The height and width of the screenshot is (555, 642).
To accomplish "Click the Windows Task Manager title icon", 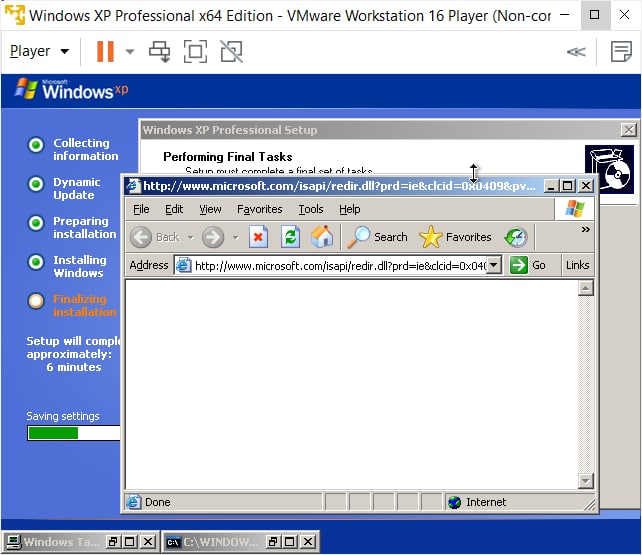I will (14, 542).
